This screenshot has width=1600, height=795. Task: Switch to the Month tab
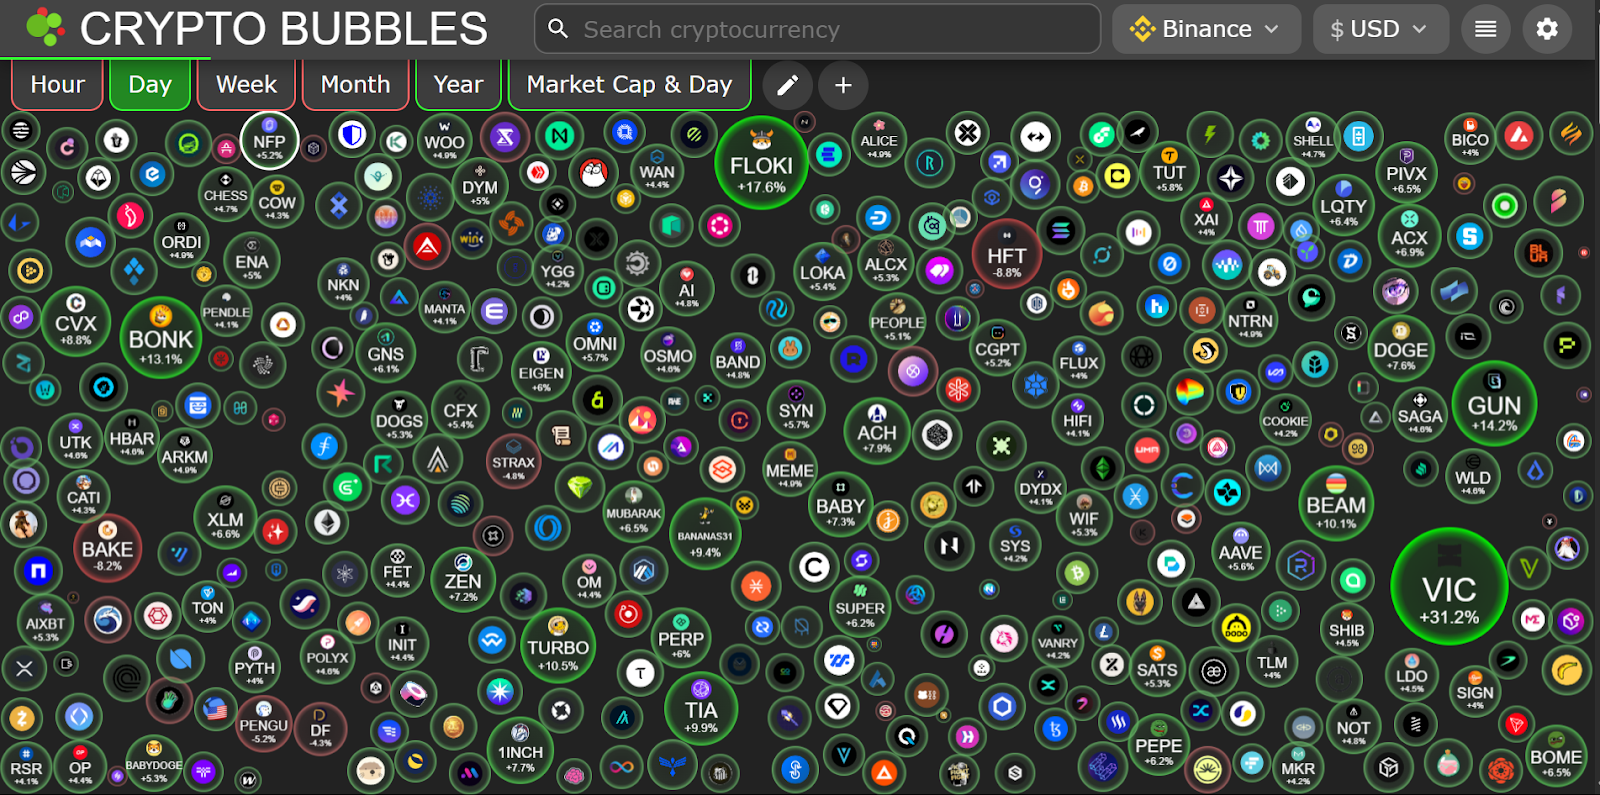click(355, 85)
